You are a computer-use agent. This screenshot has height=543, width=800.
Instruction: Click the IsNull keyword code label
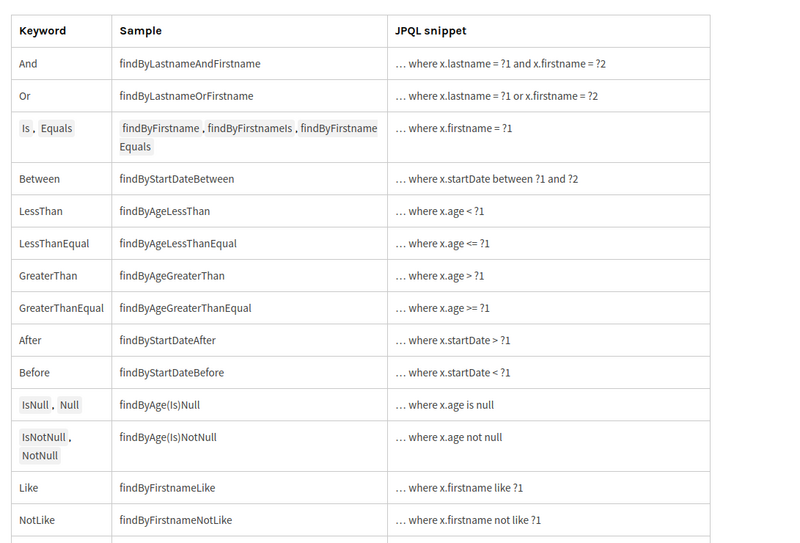tap(35, 405)
